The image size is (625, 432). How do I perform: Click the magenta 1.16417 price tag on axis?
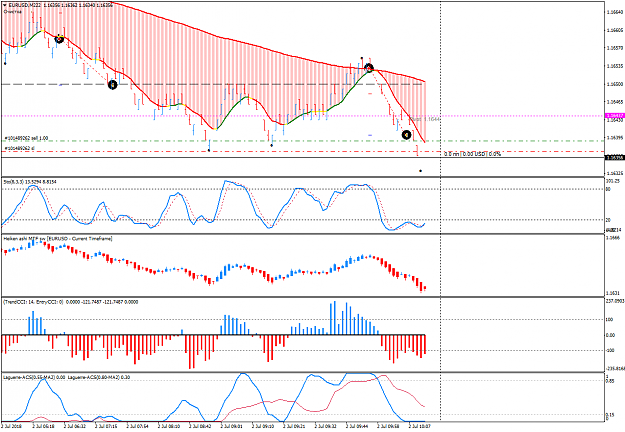click(x=614, y=116)
